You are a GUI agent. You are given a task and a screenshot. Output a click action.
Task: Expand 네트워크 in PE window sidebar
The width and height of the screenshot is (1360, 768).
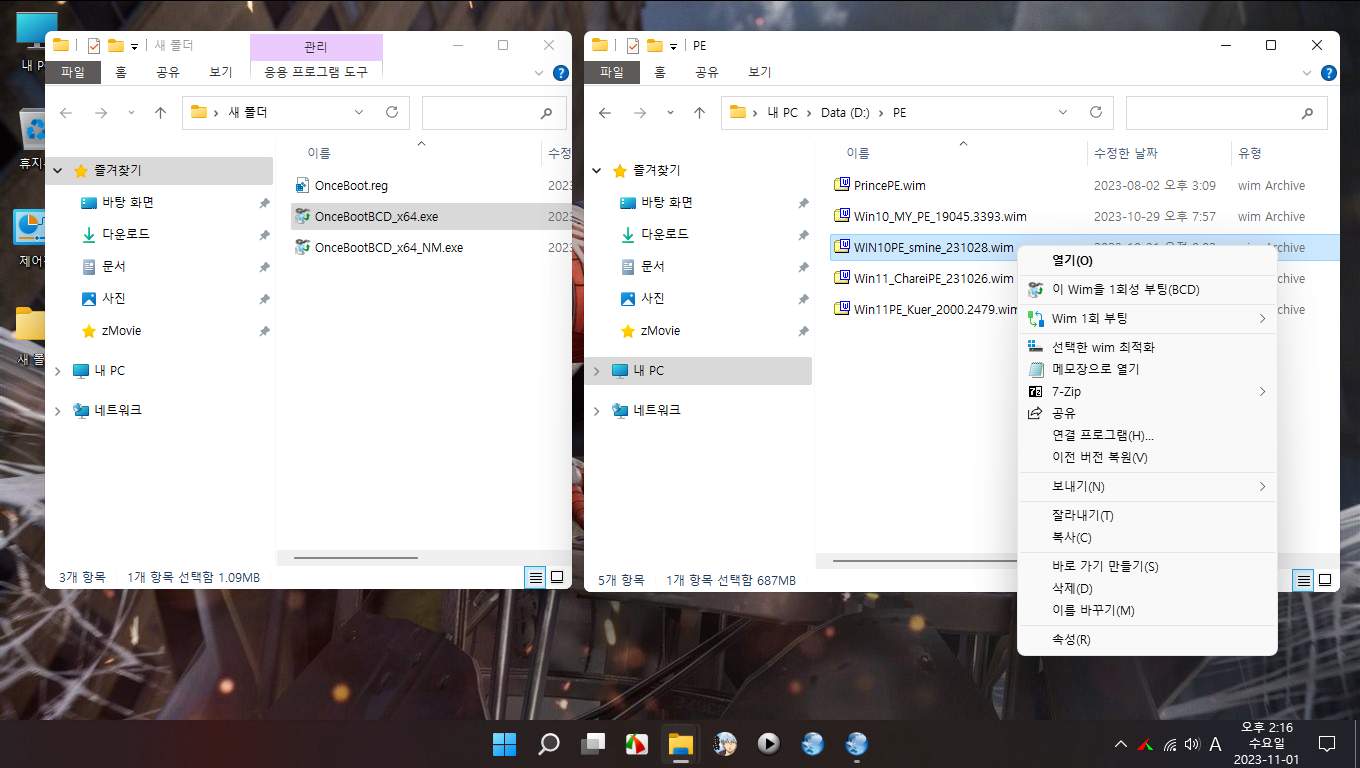pos(597,411)
